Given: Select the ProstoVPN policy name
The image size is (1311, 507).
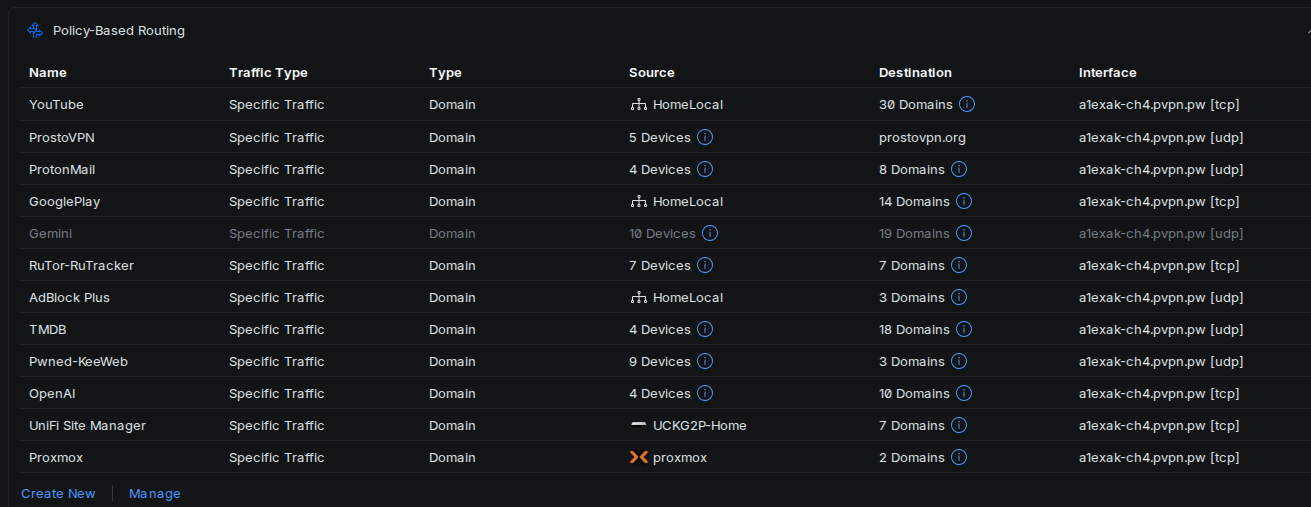Looking at the screenshot, I should [62, 137].
